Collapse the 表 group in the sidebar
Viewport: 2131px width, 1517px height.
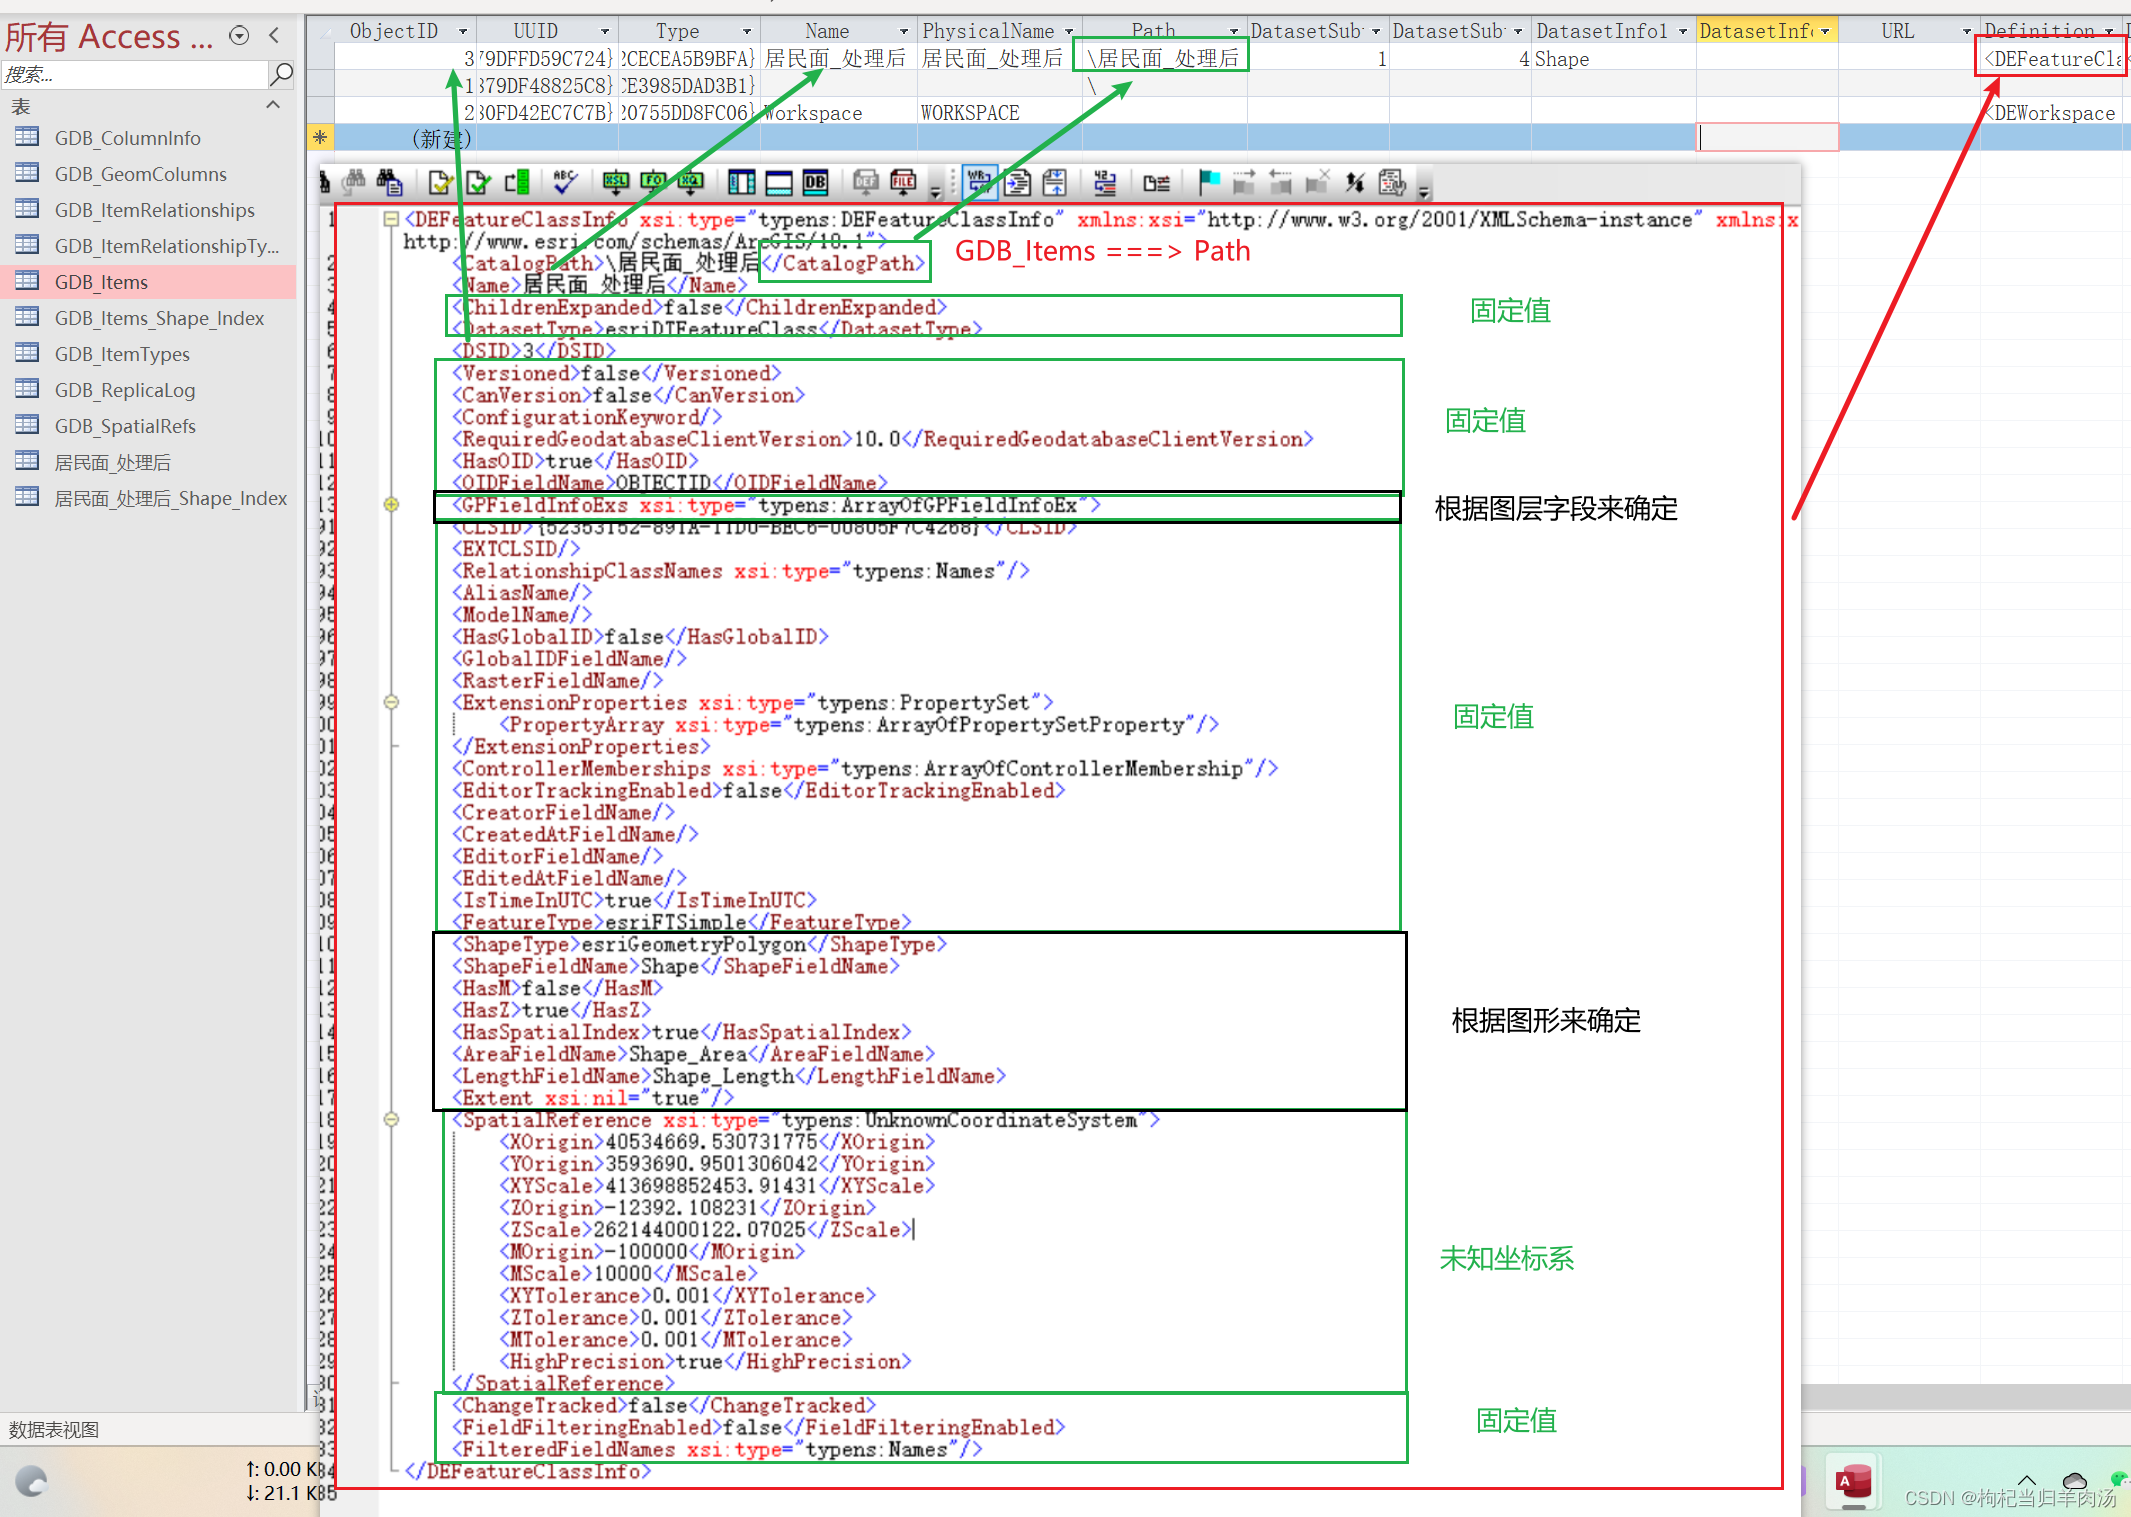(273, 105)
